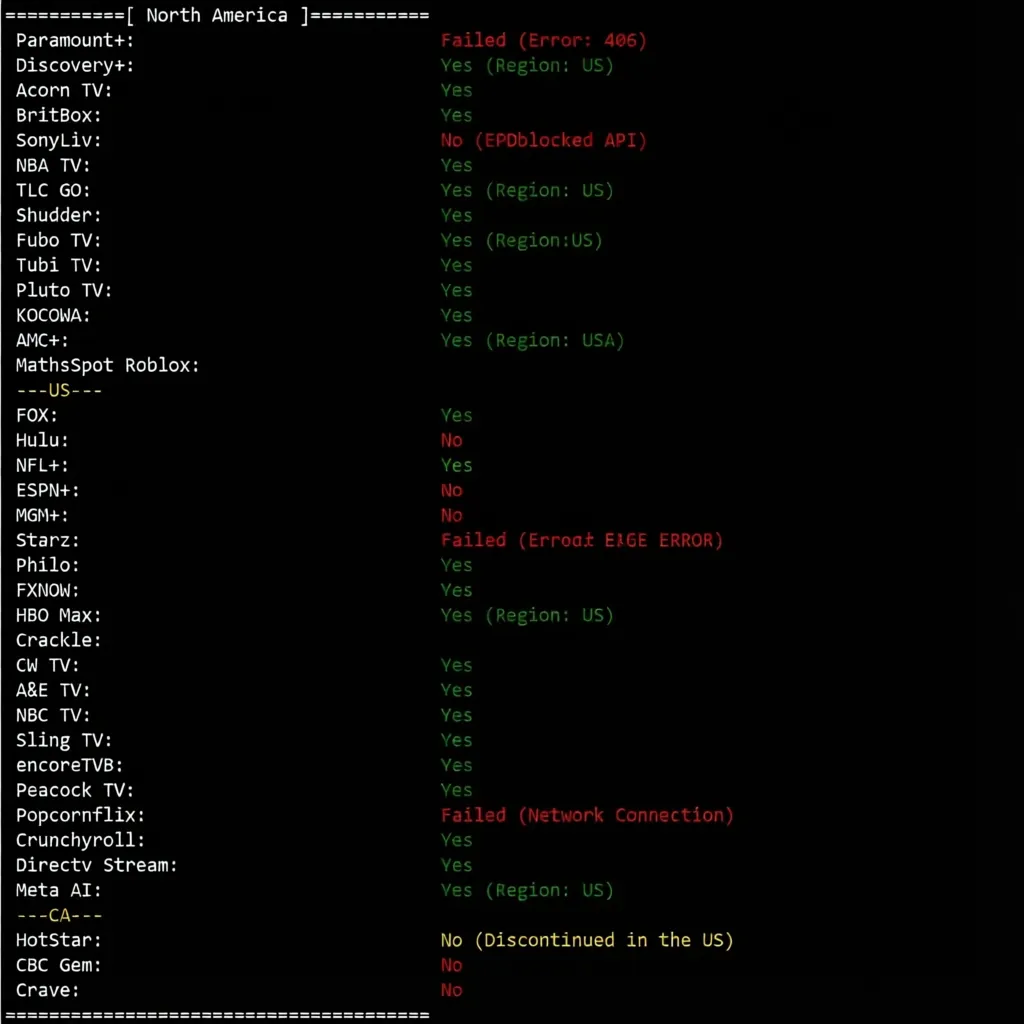Screen dimensions: 1024x1024
Task: Click the 'North America' section header text
Action: tap(216, 15)
